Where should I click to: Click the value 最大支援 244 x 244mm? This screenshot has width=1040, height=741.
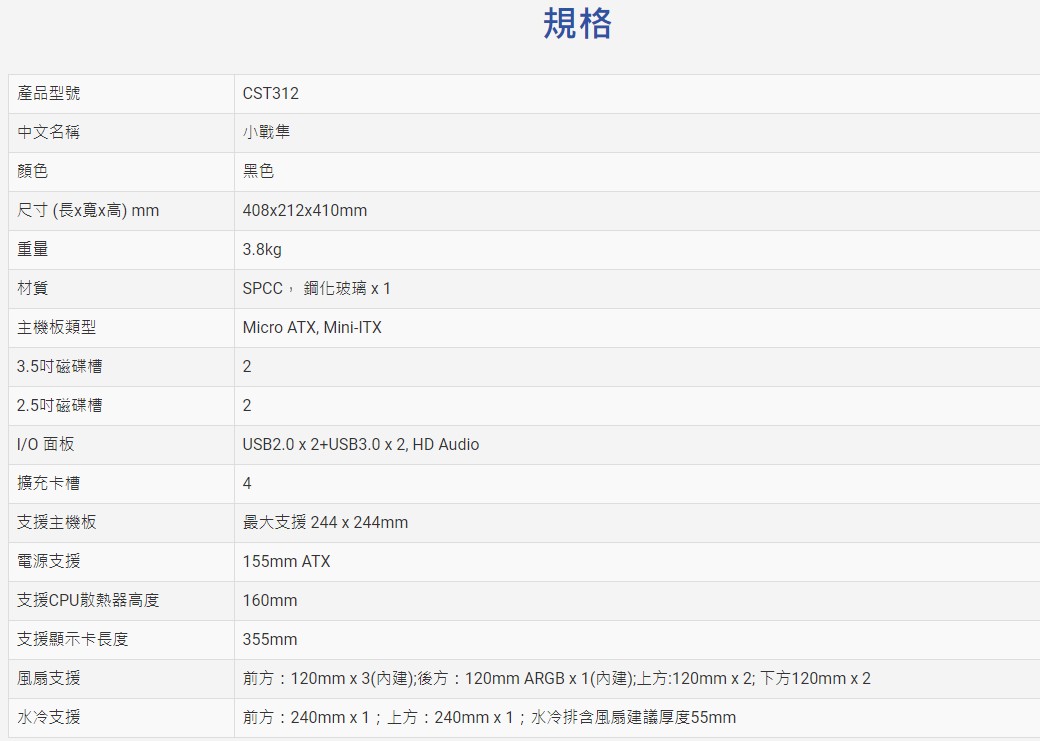325,523
